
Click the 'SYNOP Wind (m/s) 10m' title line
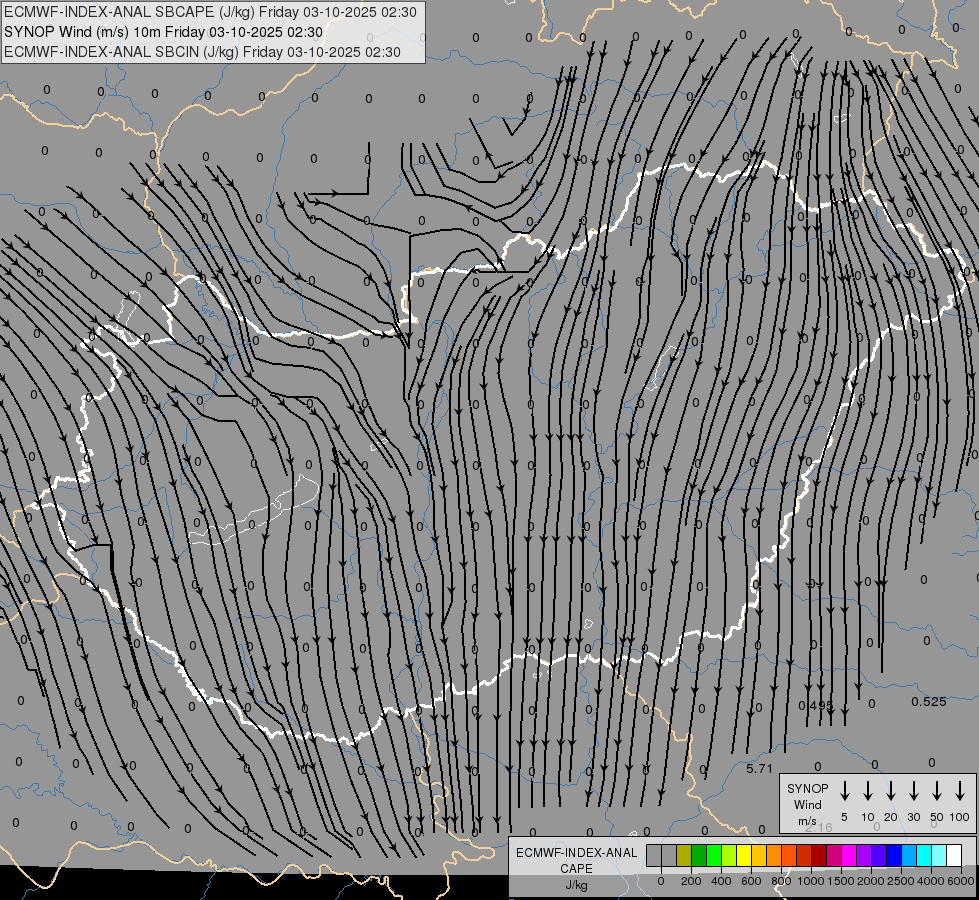(164, 32)
